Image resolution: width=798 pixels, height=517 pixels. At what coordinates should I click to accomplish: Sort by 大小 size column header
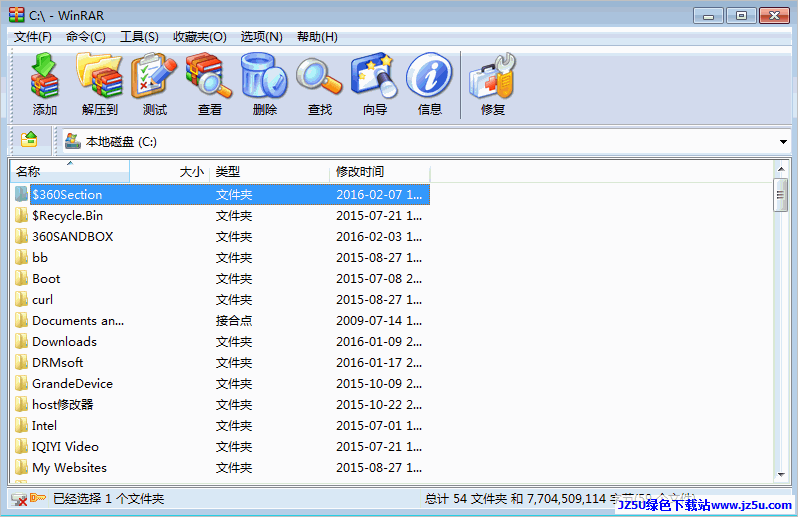point(169,171)
